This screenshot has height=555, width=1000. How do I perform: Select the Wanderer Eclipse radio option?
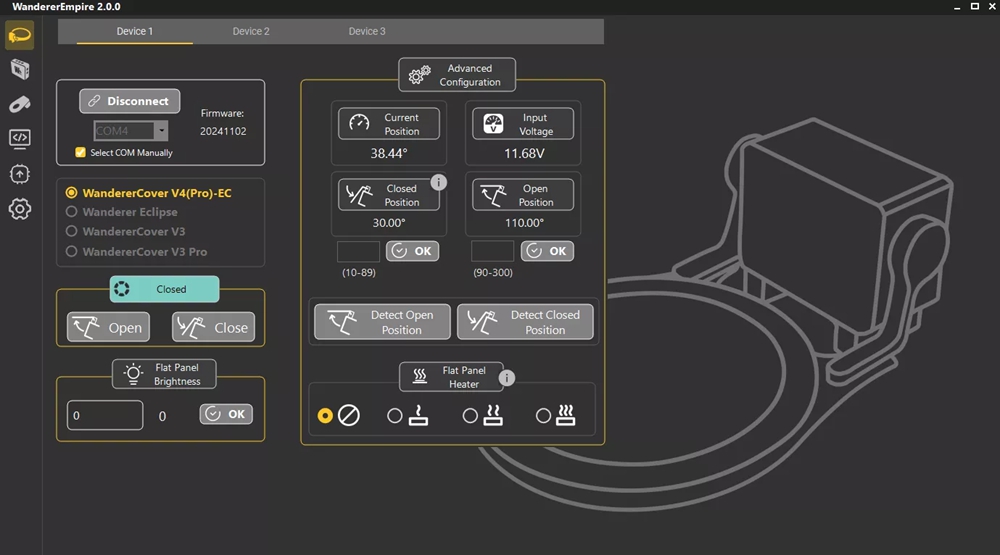pos(72,212)
